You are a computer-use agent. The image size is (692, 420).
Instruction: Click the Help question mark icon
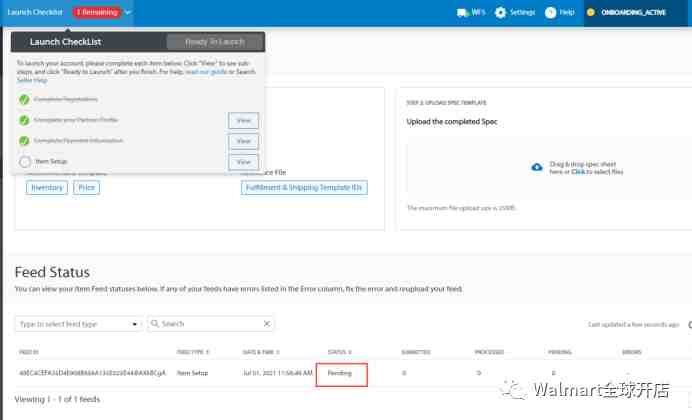tap(550, 12)
